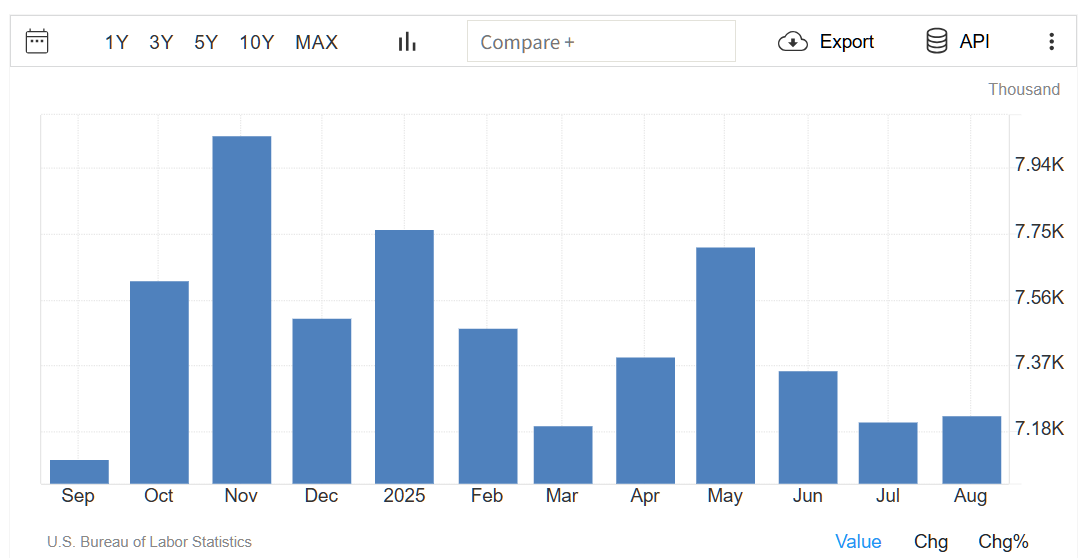1092x558 pixels.
Task: Click the Export text button
Action: click(846, 42)
